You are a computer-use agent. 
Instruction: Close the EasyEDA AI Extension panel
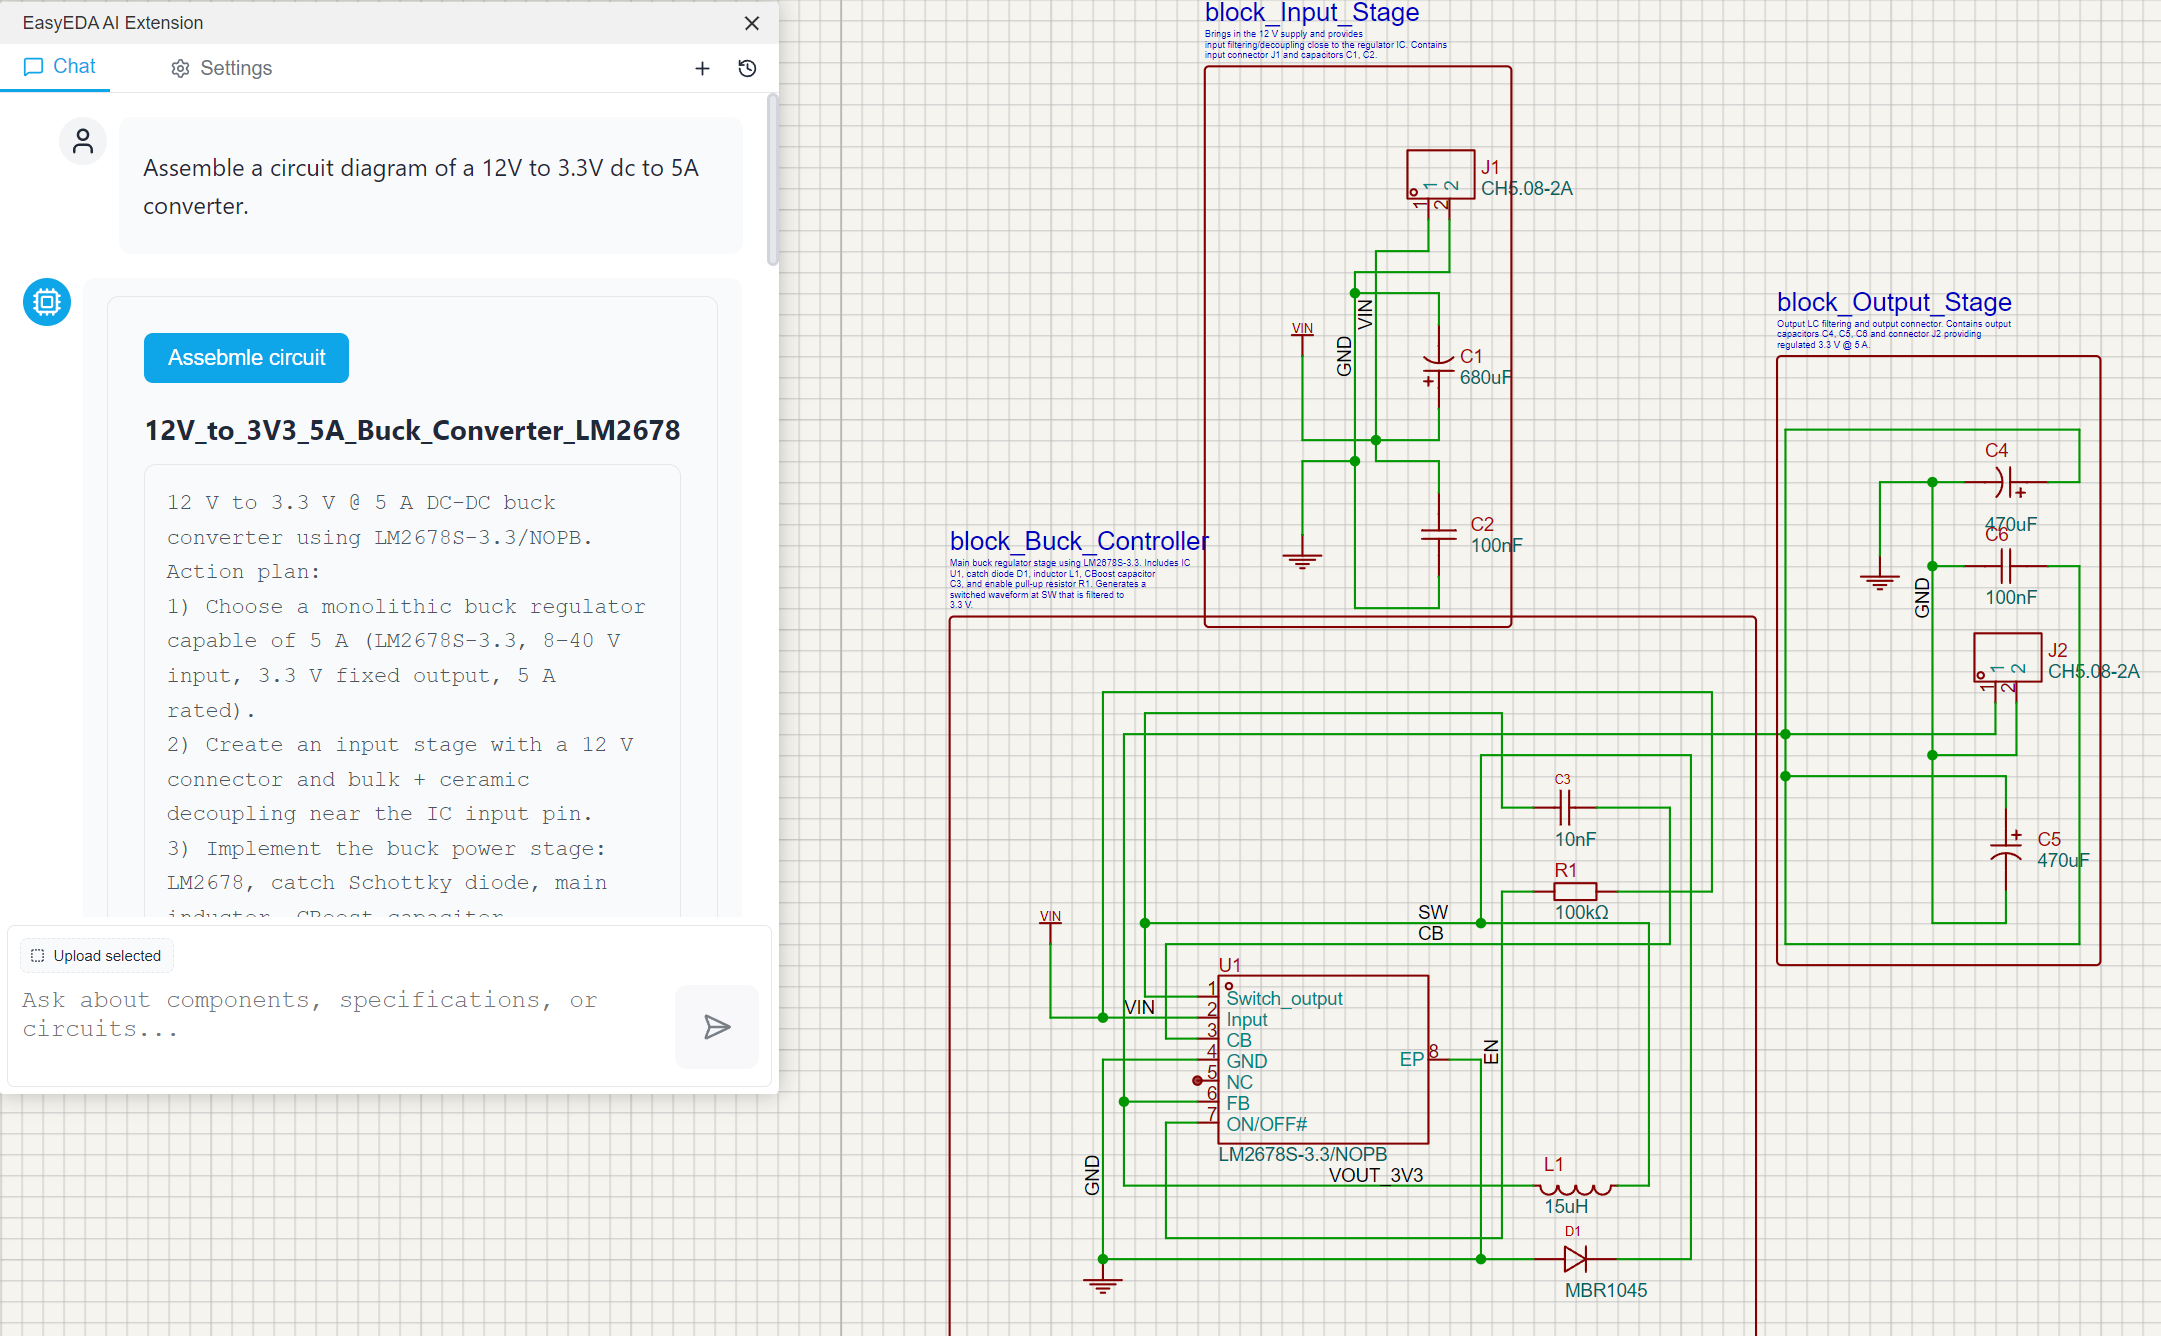[752, 23]
